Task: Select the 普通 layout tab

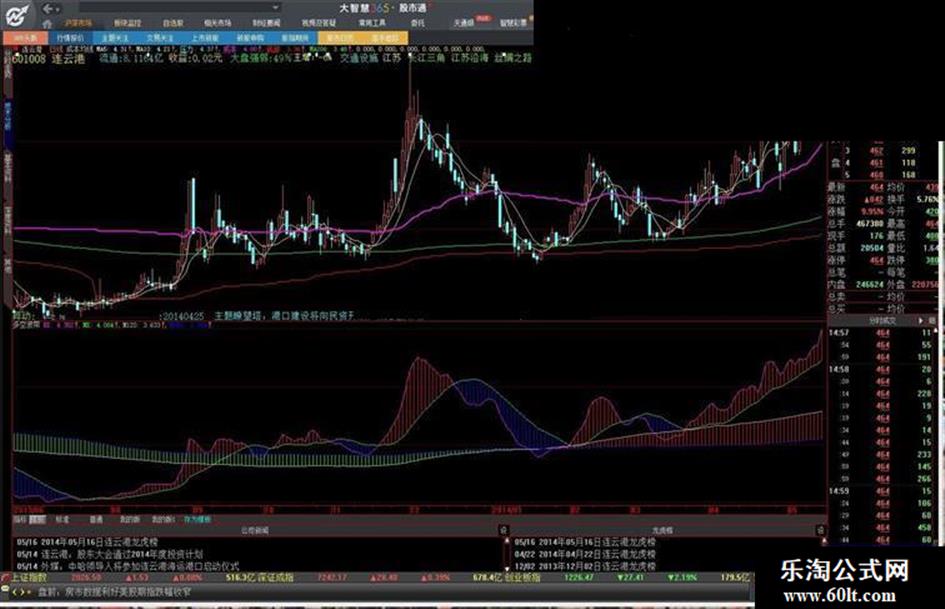Action: pyautogui.click(x=96, y=519)
